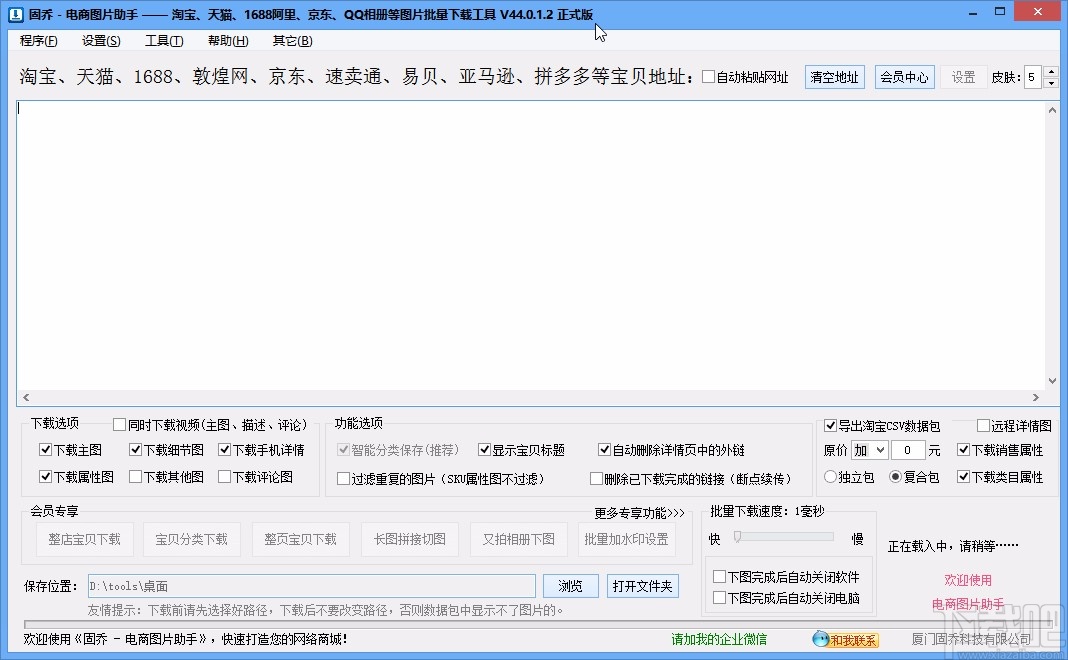The image size is (1068, 660).
Task: Enable the 自动粘贴网址 auto-paste option
Action: 708,76
